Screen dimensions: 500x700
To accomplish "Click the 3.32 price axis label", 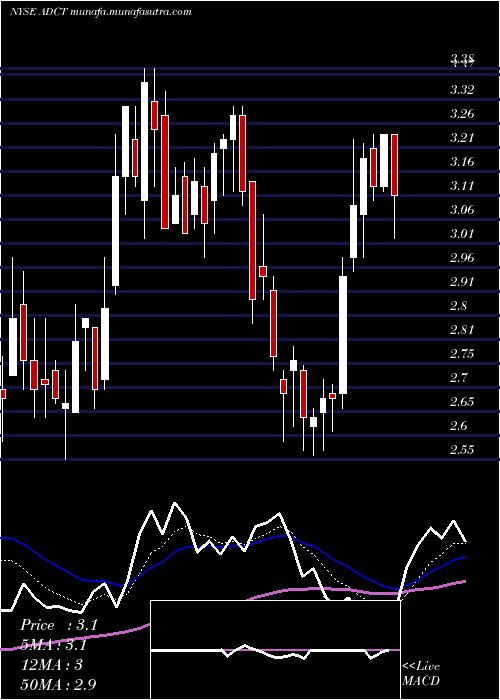I will [x=462, y=90].
